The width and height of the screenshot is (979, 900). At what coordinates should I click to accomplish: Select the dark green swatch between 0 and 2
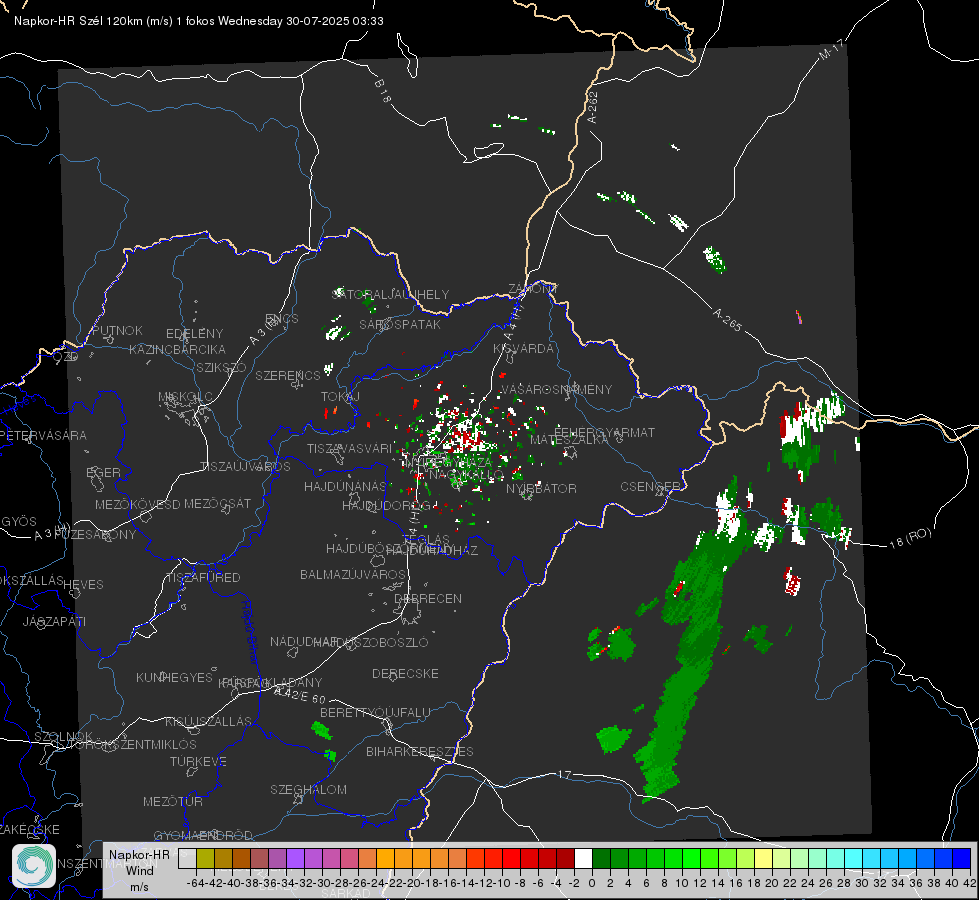pos(601,858)
